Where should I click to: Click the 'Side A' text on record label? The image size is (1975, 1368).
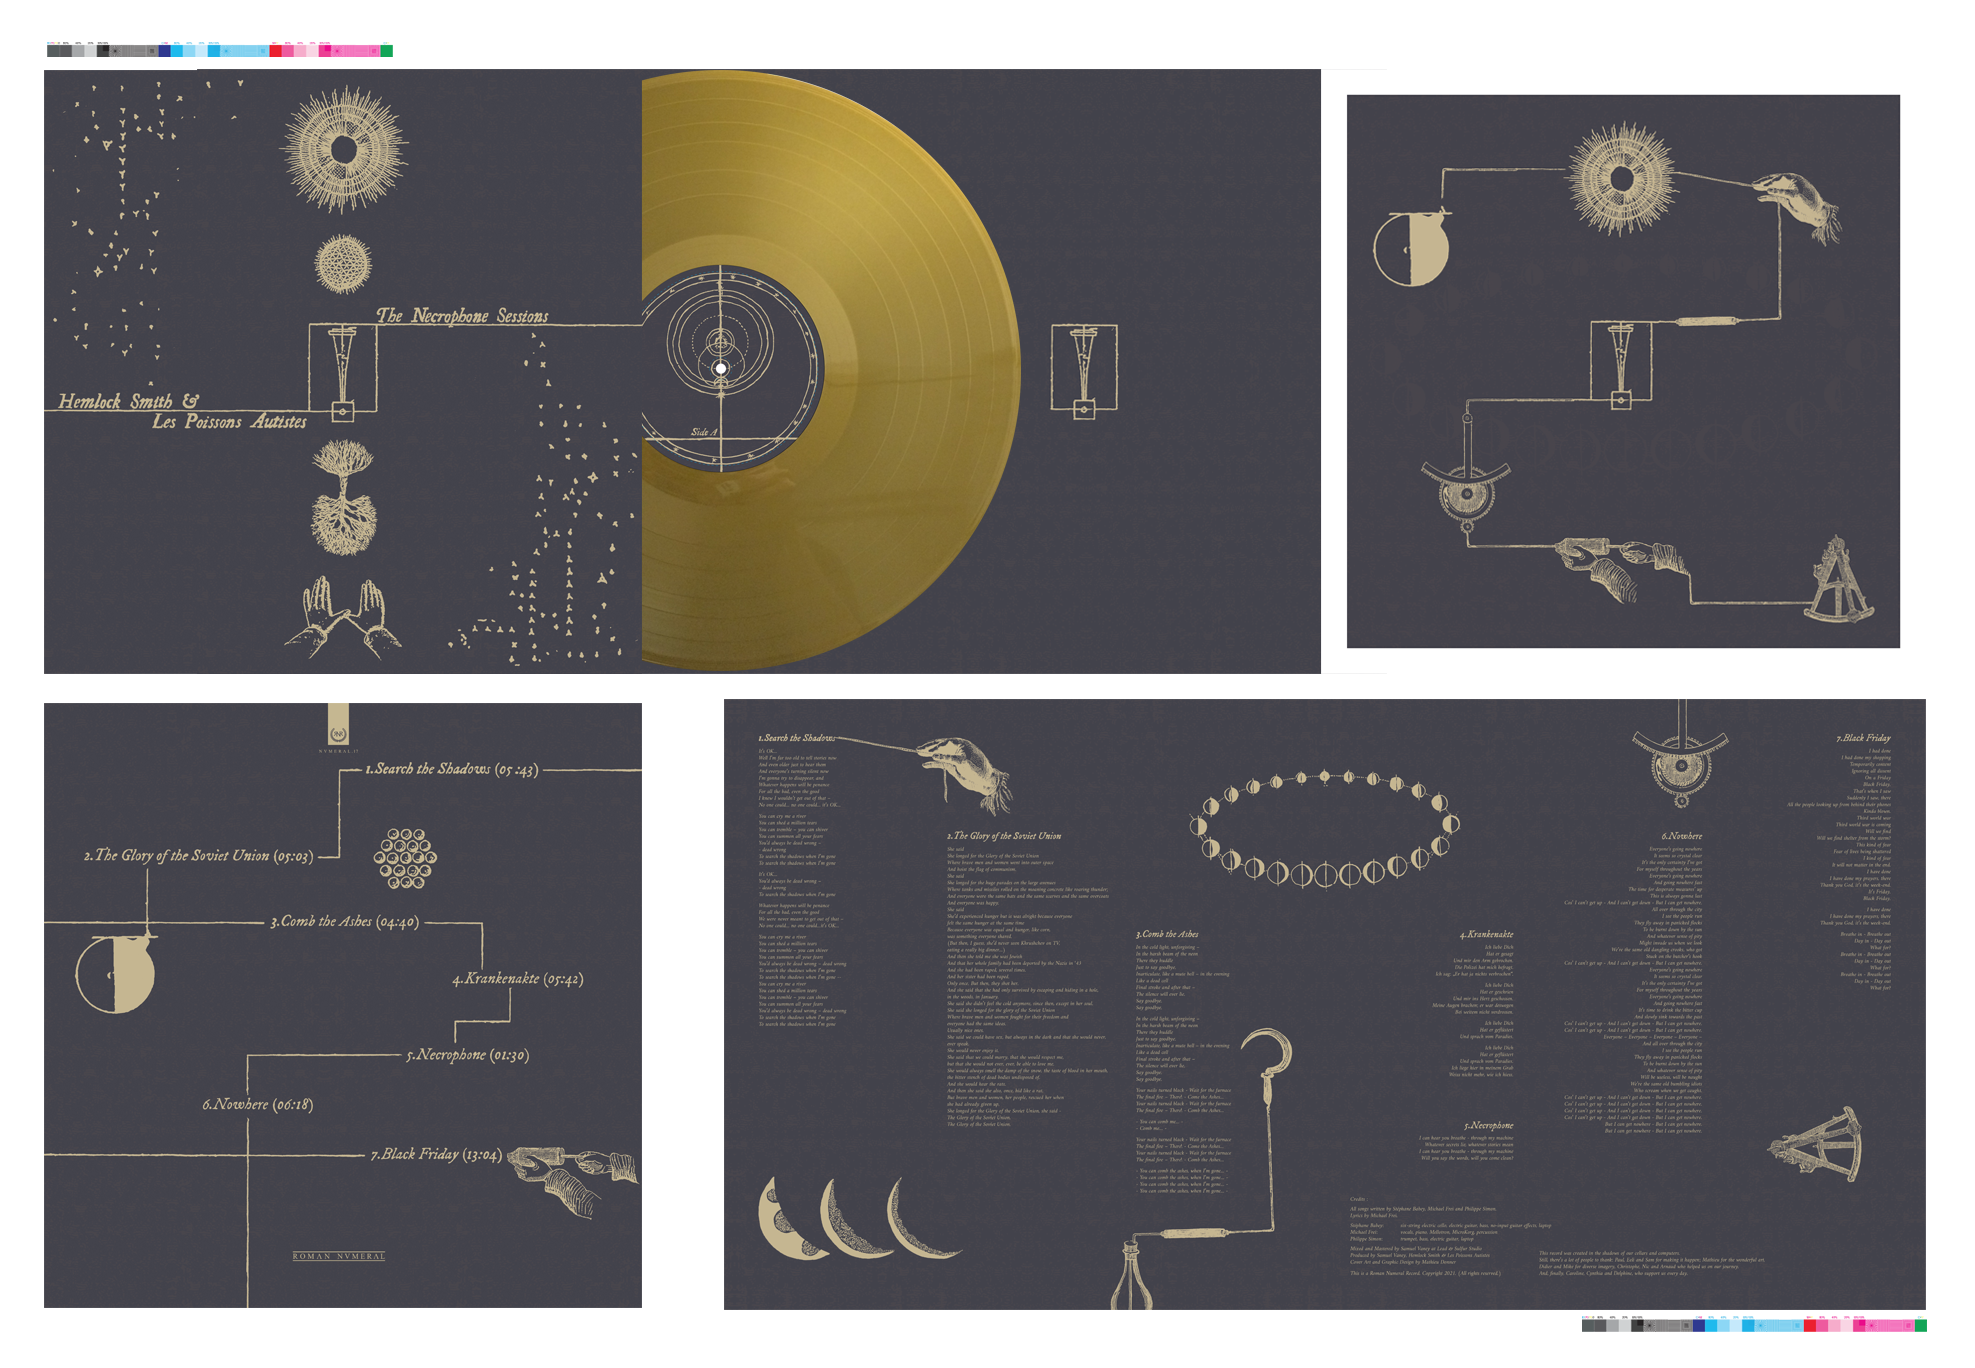[x=704, y=432]
